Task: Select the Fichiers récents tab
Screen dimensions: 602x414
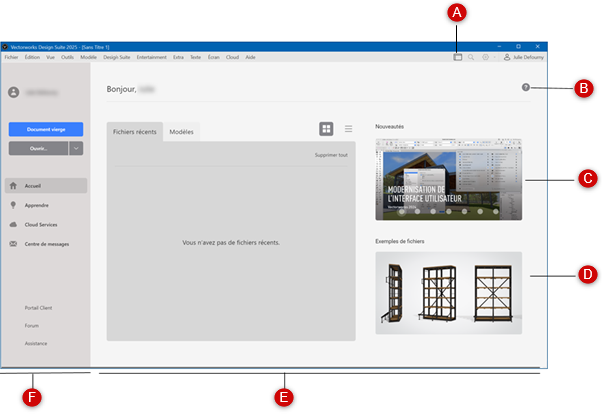Action: (x=134, y=132)
